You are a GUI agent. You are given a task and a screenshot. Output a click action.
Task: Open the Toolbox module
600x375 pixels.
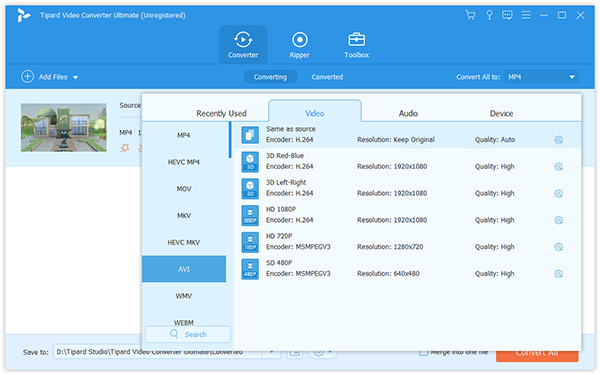click(x=356, y=45)
